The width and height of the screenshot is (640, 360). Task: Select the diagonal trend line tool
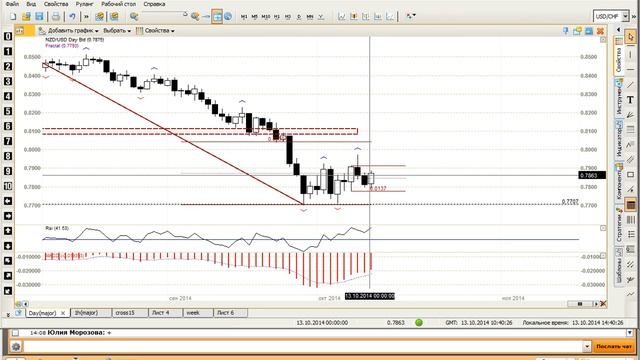pyautogui.click(x=630, y=84)
